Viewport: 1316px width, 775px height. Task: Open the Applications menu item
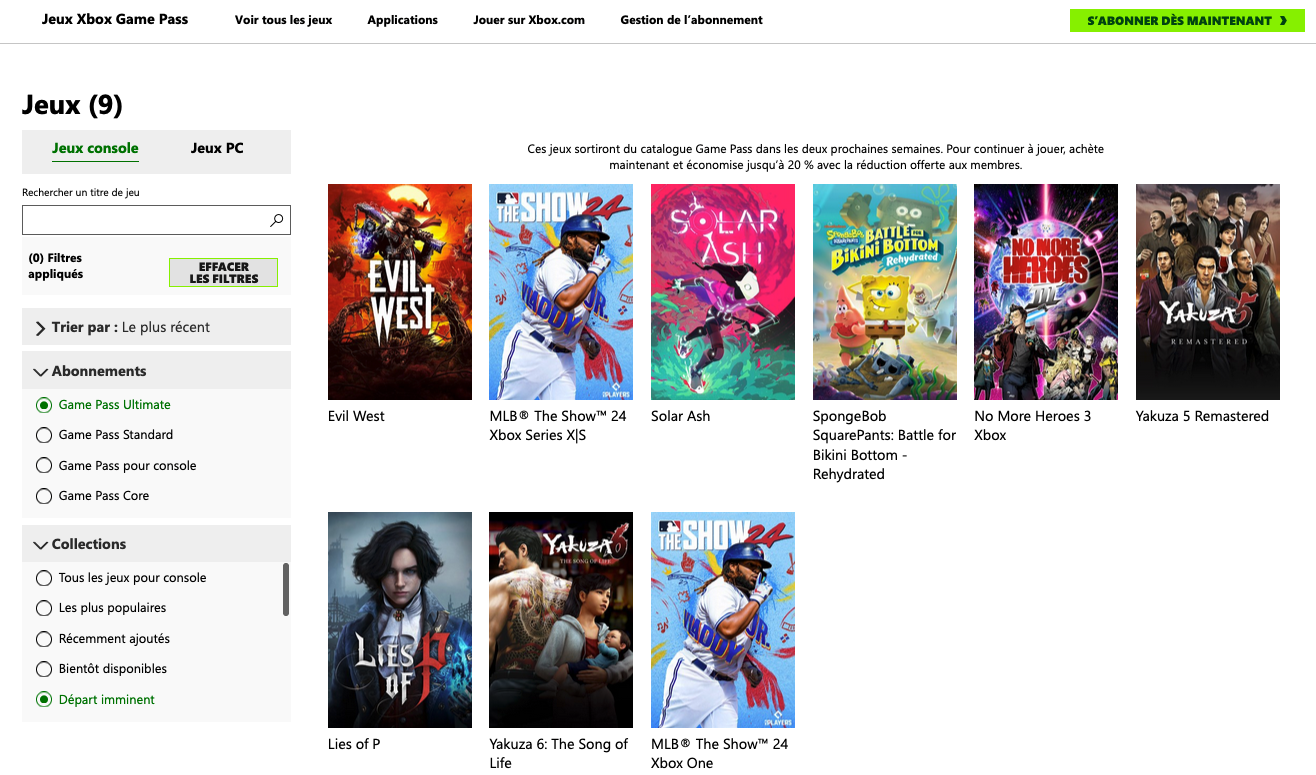point(402,19)
